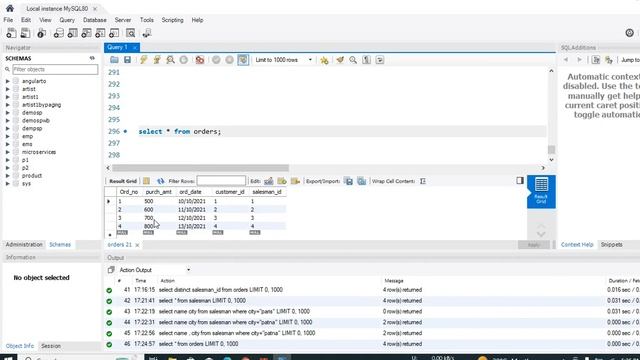Reconnect to DBMS toolbar icon
The height and width of the screenshot is (360, 640).
tap(147, 33)
